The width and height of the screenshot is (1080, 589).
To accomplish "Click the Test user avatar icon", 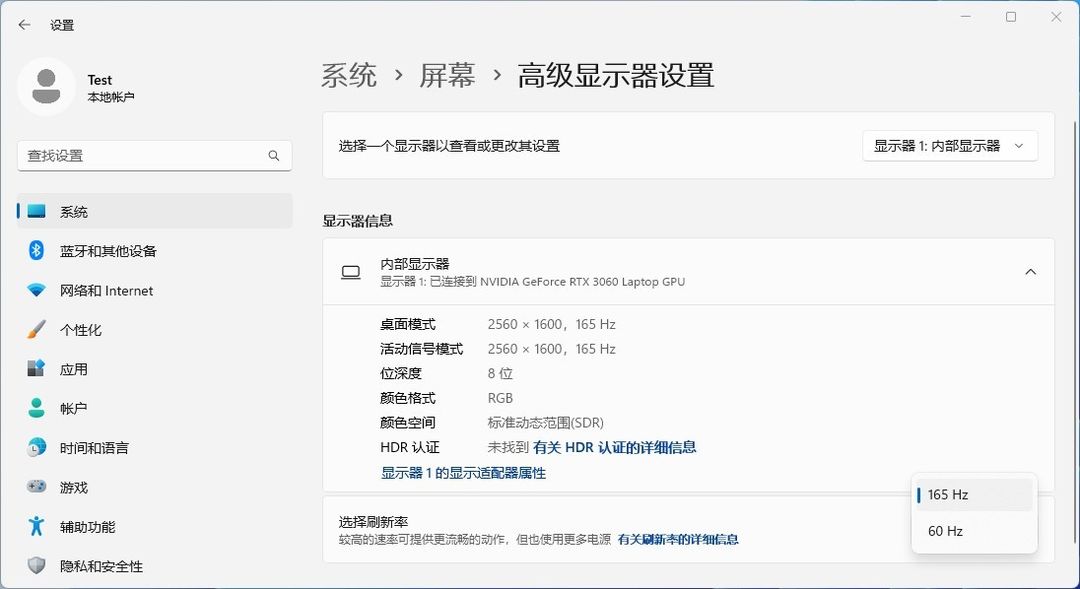I will click(46, 87).
